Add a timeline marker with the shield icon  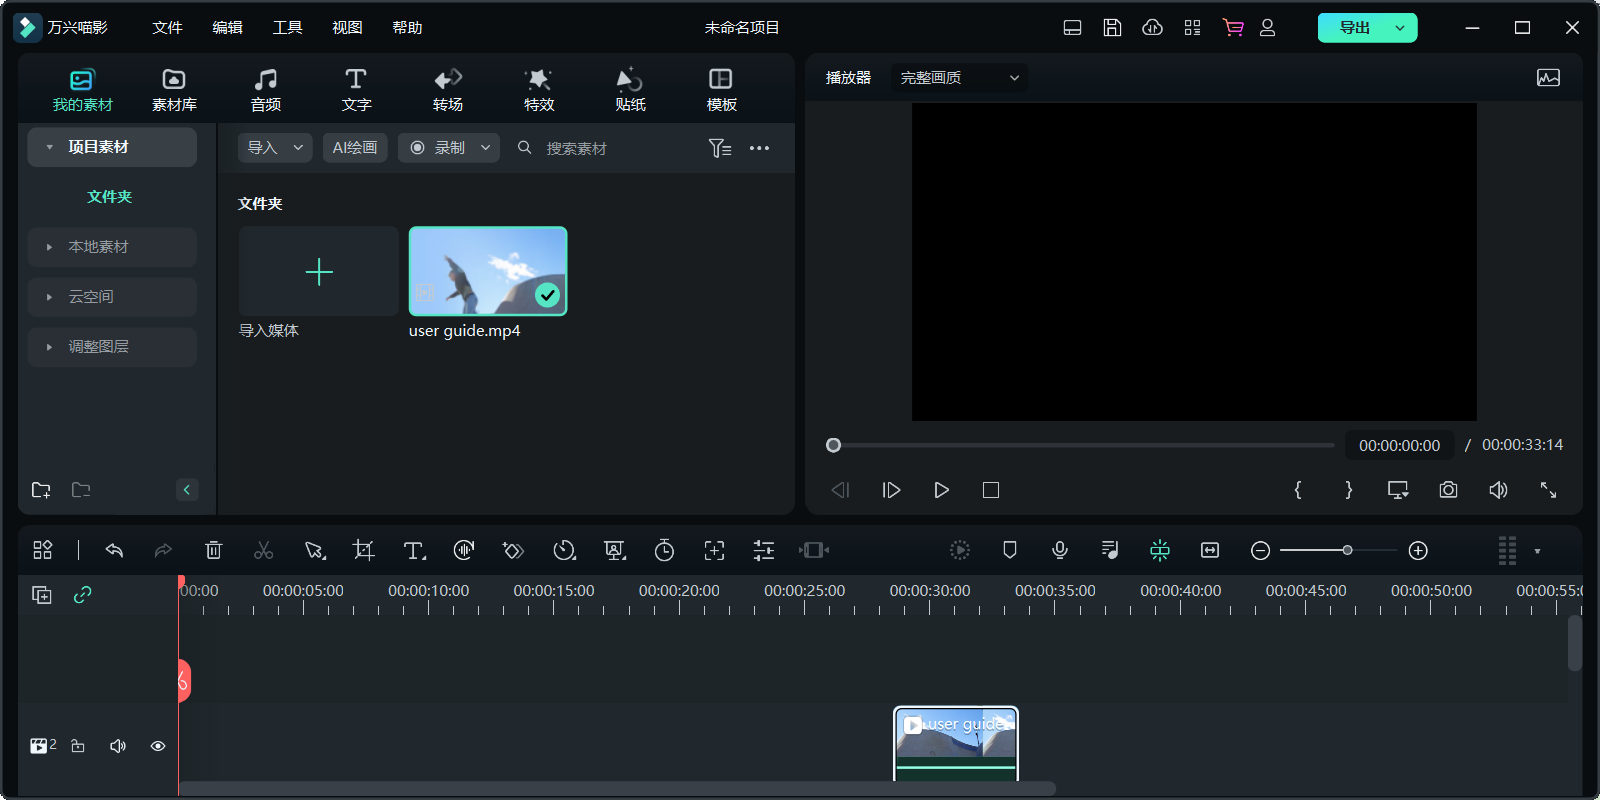pyautogui.click(x=1010, y=550)
